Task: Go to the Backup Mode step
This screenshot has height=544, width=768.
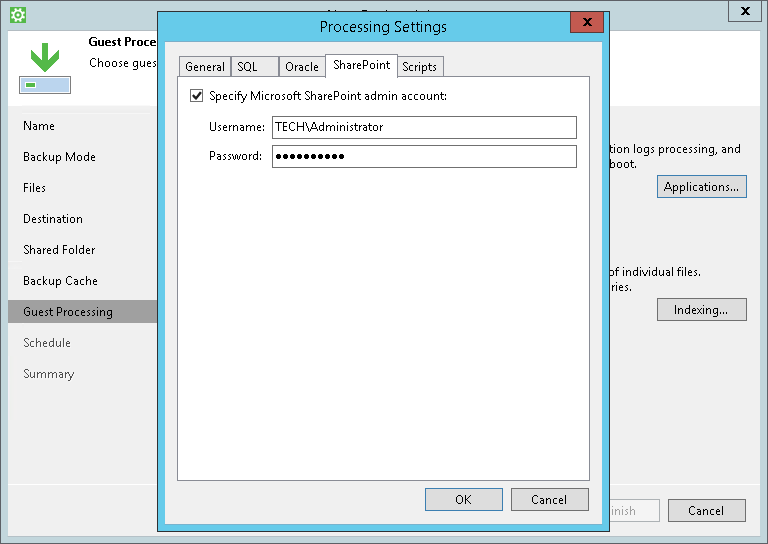Action: pos(59,157)
